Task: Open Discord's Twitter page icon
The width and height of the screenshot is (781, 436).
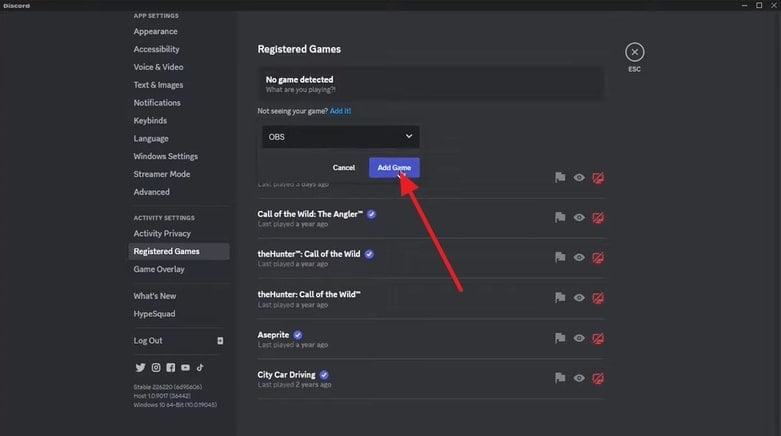Action: (140, 367)
